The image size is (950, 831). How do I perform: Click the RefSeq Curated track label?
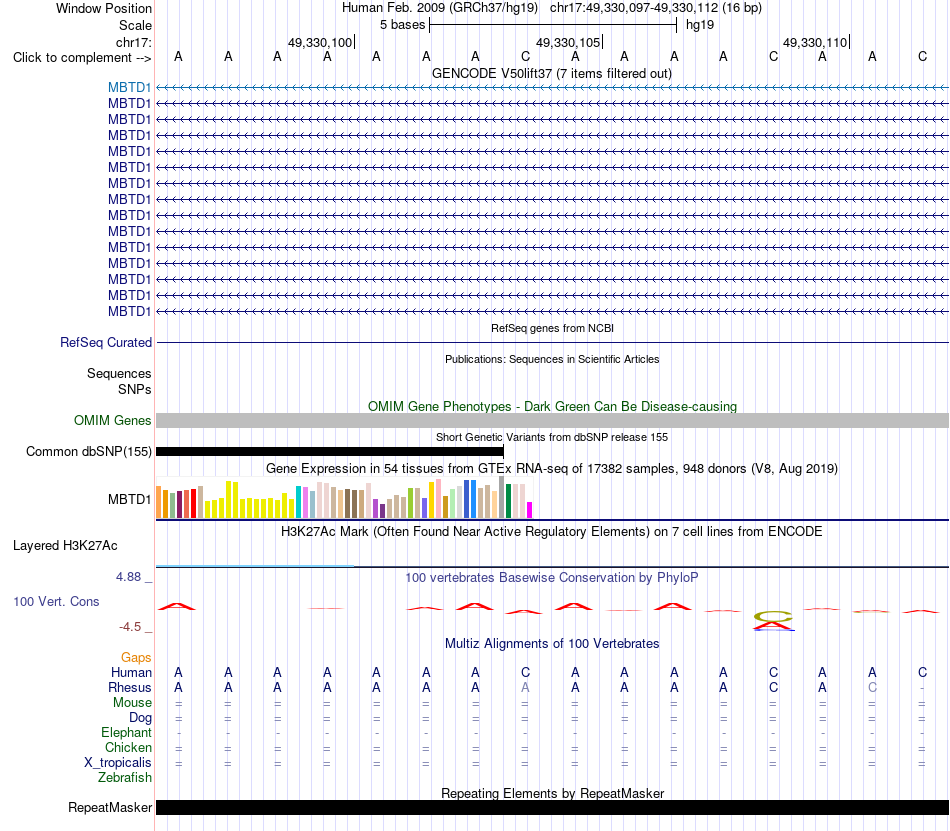click(105, 342)
